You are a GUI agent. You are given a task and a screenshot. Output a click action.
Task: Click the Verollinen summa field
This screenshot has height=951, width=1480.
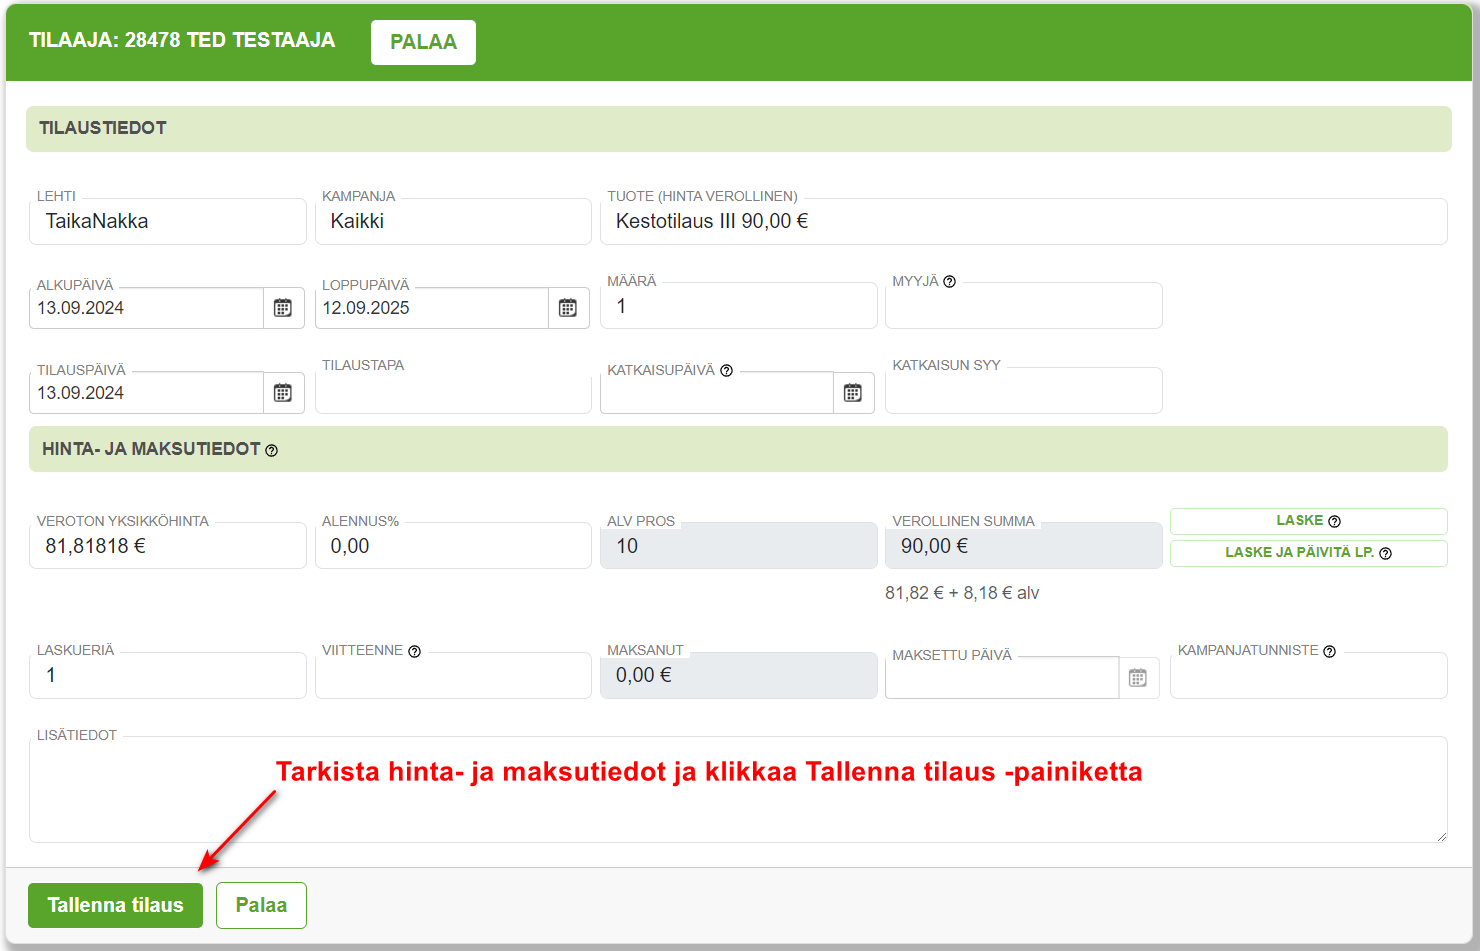[x=1024, y=546]
